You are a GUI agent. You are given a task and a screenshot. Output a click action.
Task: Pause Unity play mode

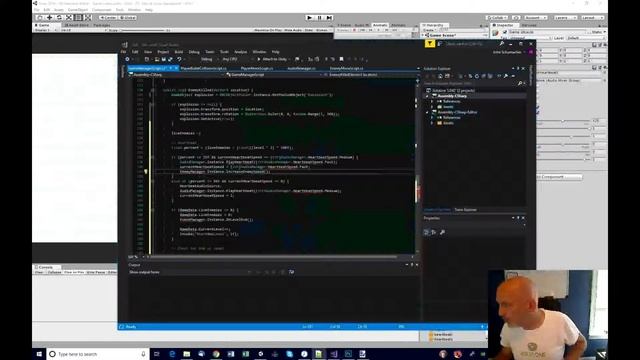(319, 18)
